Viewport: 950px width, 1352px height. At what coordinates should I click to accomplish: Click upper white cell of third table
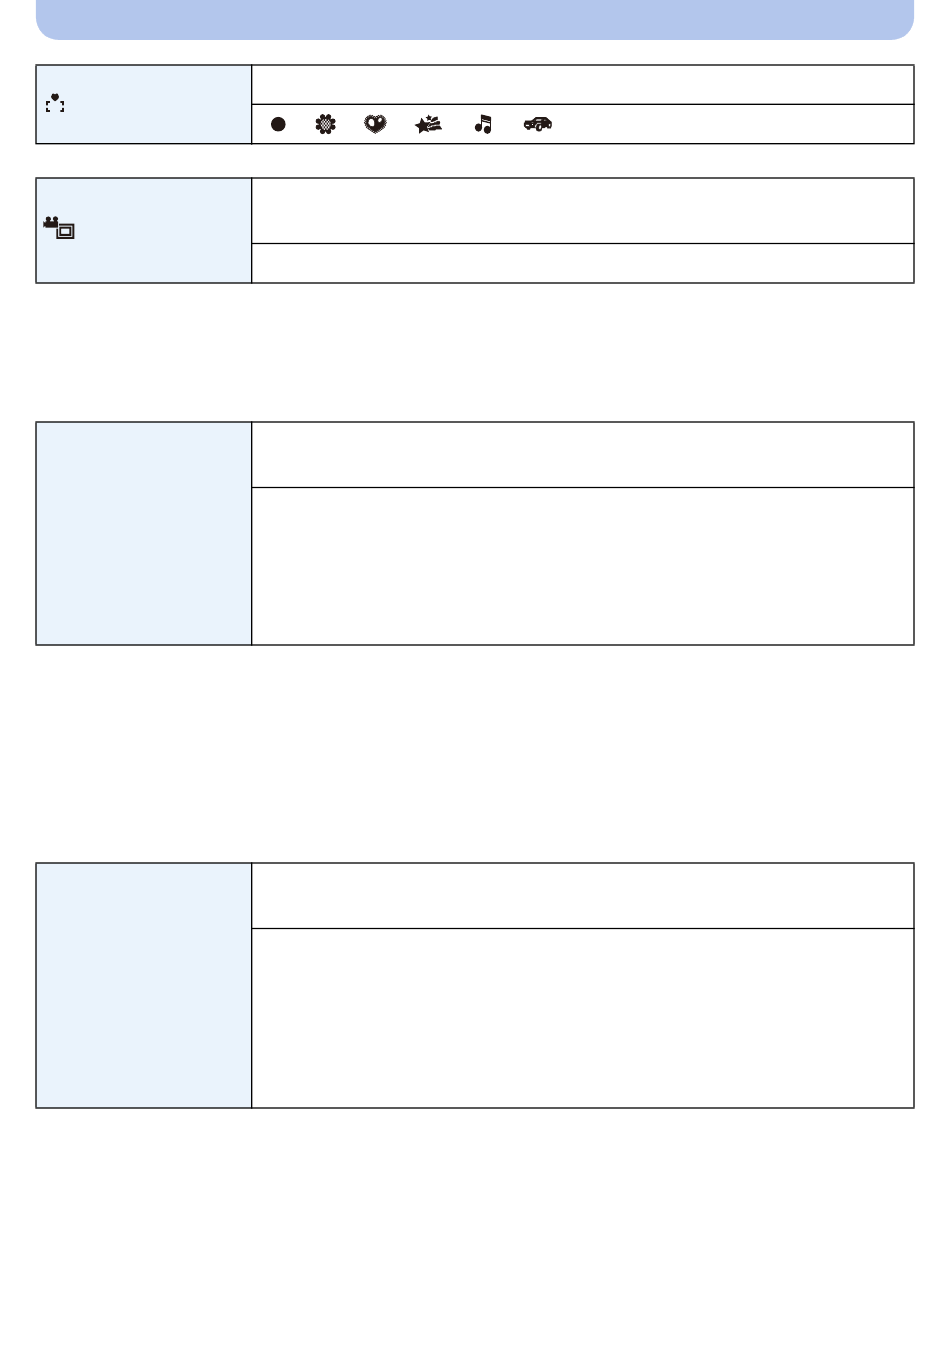(582, 455)
